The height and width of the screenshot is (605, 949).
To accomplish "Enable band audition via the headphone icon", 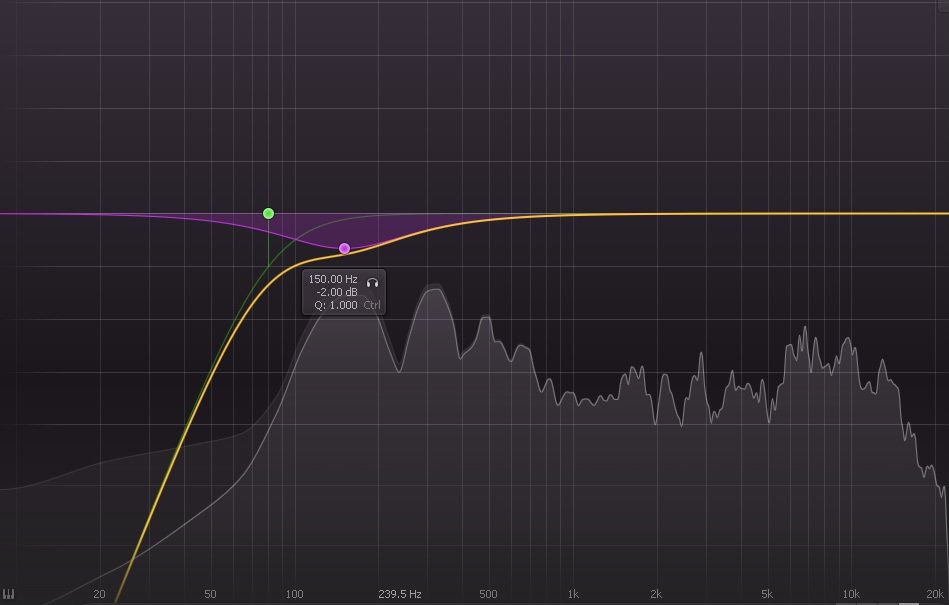I will tap(371, 284).
